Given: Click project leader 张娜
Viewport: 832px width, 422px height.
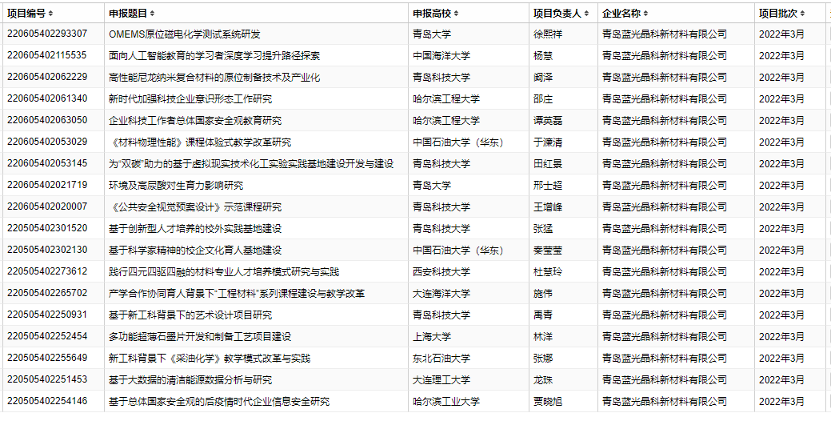Looking at the screenshot, I should [543, 358].
